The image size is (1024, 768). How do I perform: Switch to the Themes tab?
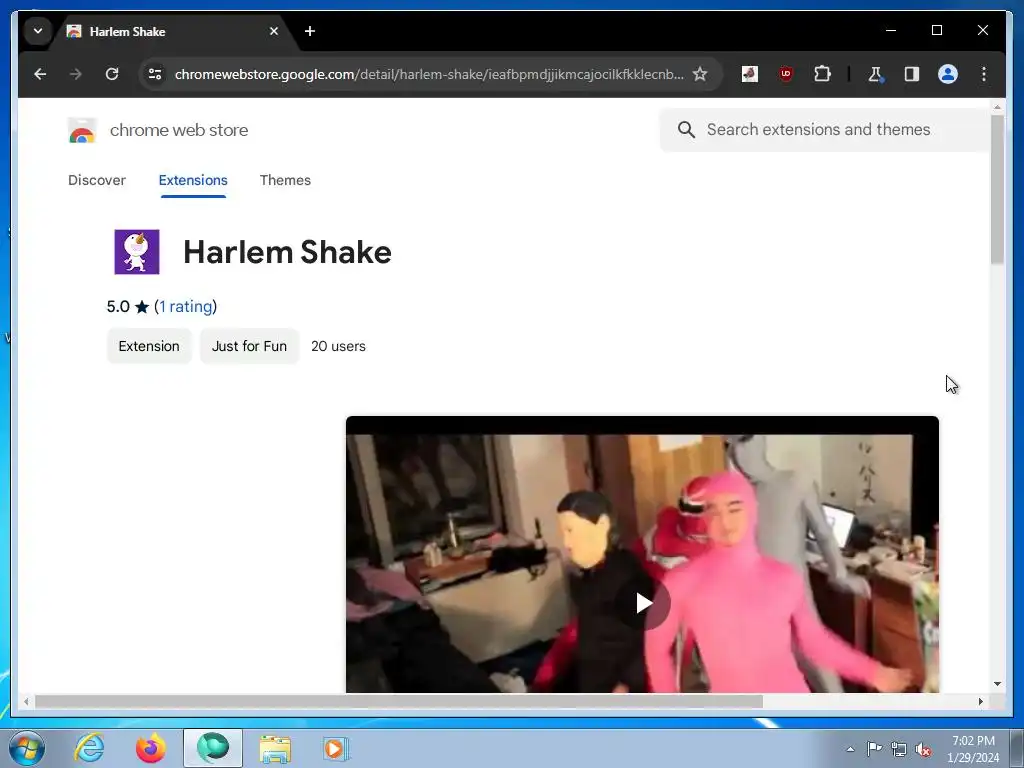(x=285, y=180)
